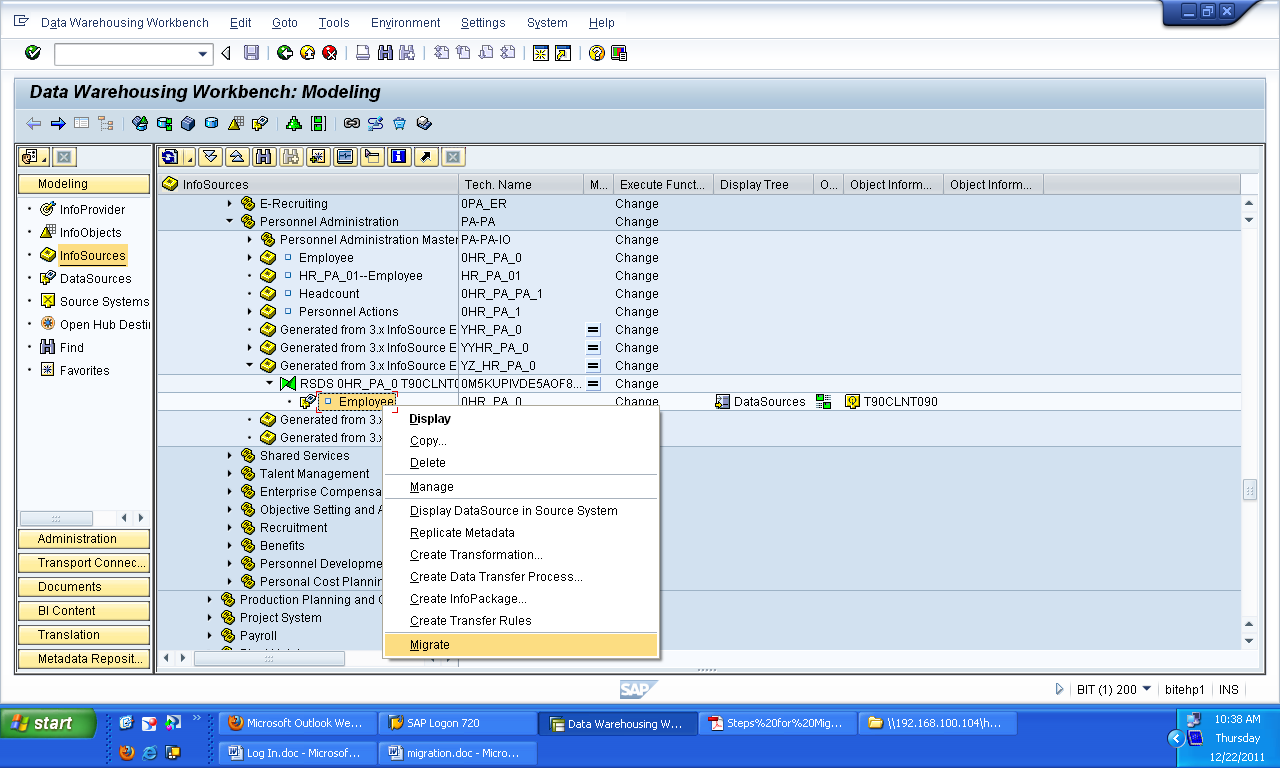Click the Find binoculars icon in standard toolbar

point(385,53)
